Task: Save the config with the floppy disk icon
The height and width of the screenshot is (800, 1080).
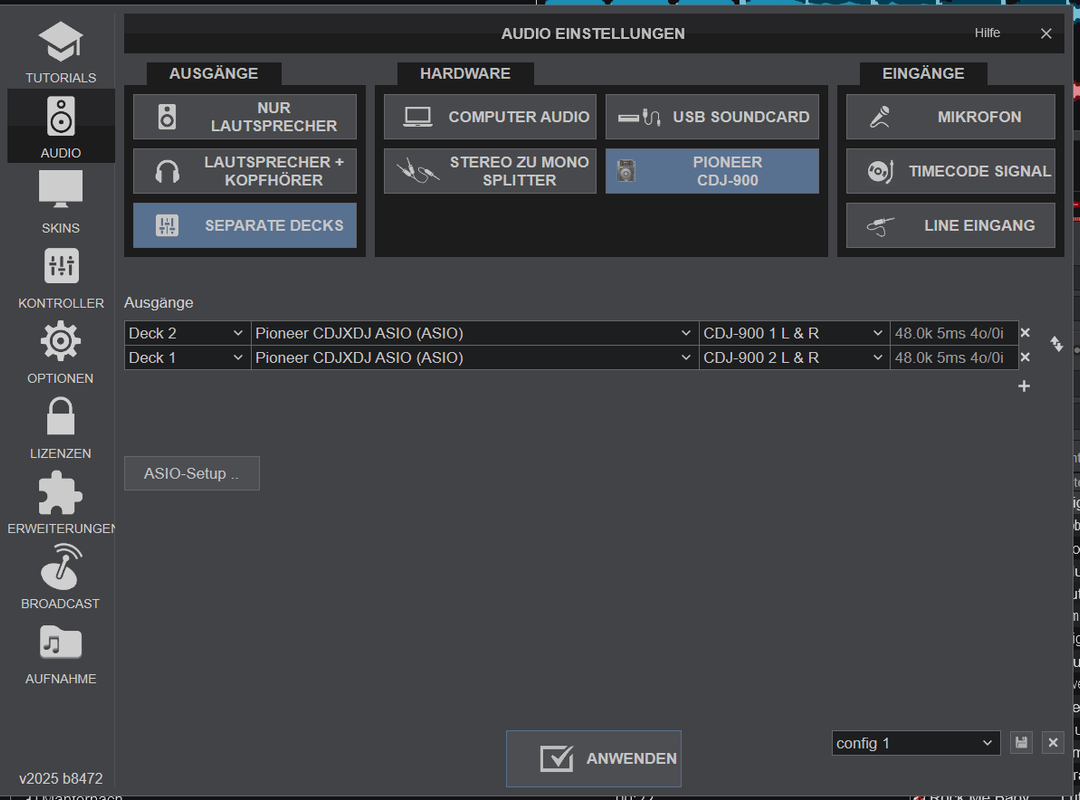Action: pos(1021,743)
